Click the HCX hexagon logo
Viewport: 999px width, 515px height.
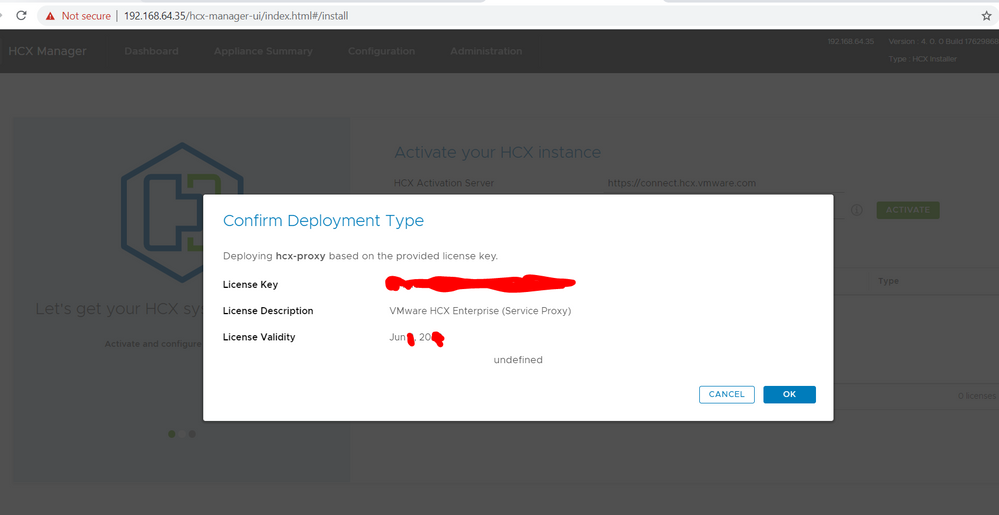182,212
